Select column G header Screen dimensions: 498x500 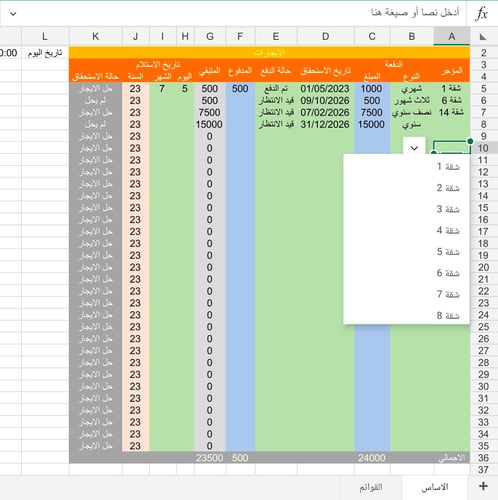click(x=210, y=36)
